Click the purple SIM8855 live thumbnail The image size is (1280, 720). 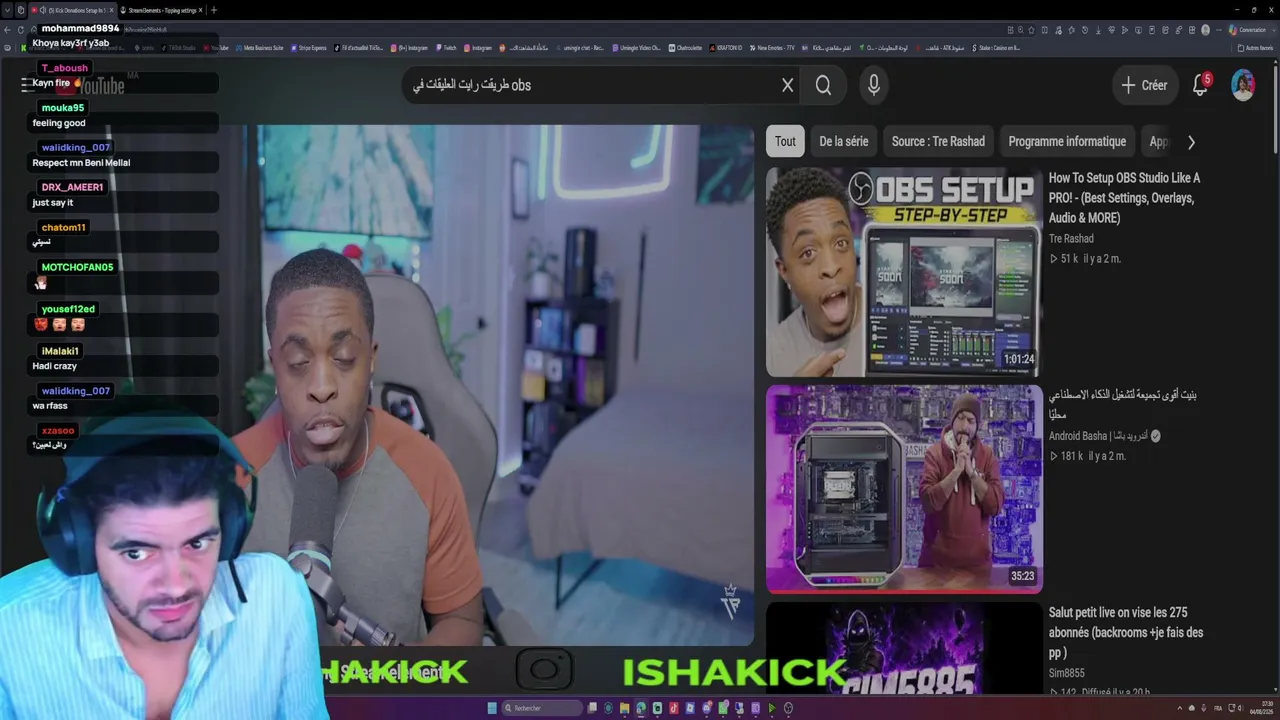coord(904,648)
